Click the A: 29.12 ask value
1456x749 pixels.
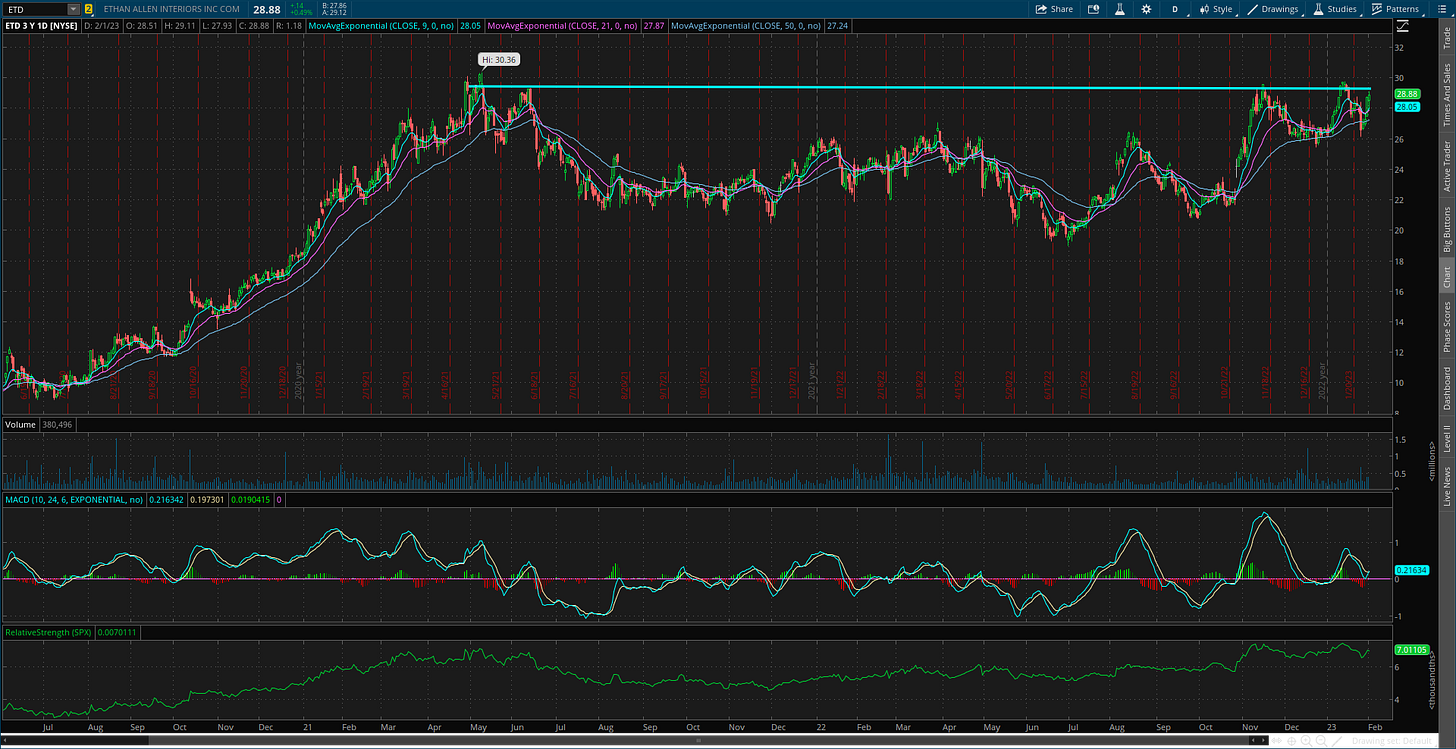click(x=334, y=13)
